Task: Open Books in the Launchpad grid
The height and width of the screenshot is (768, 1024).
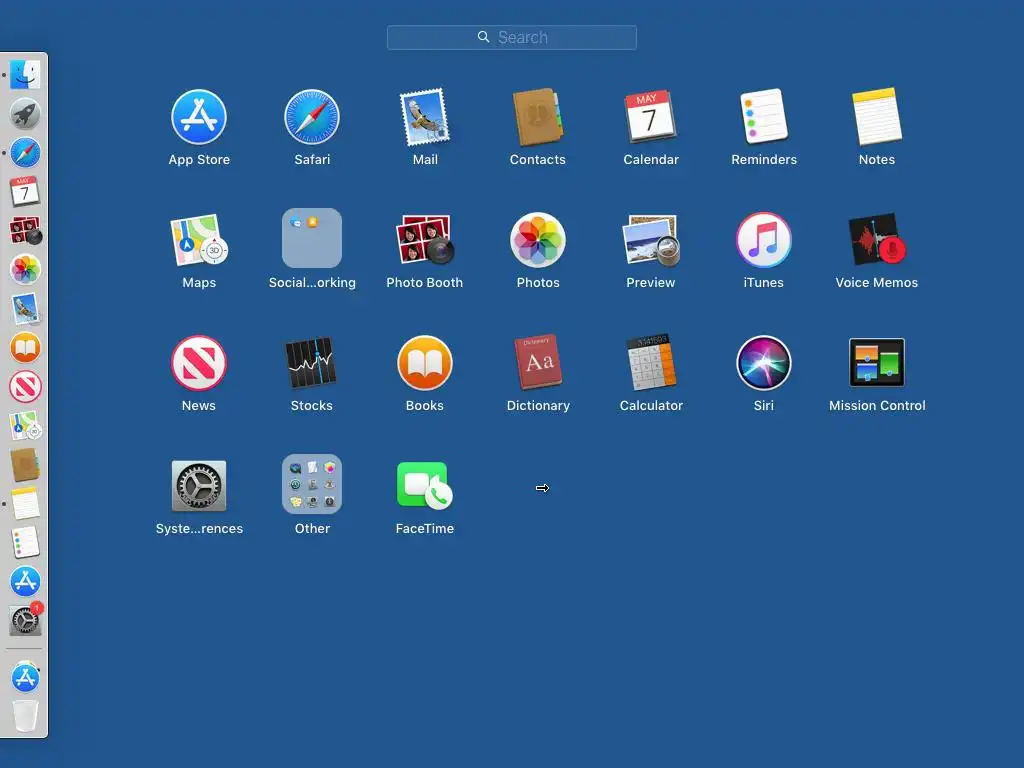Action: pyautogui.click(x=425, y=363)
